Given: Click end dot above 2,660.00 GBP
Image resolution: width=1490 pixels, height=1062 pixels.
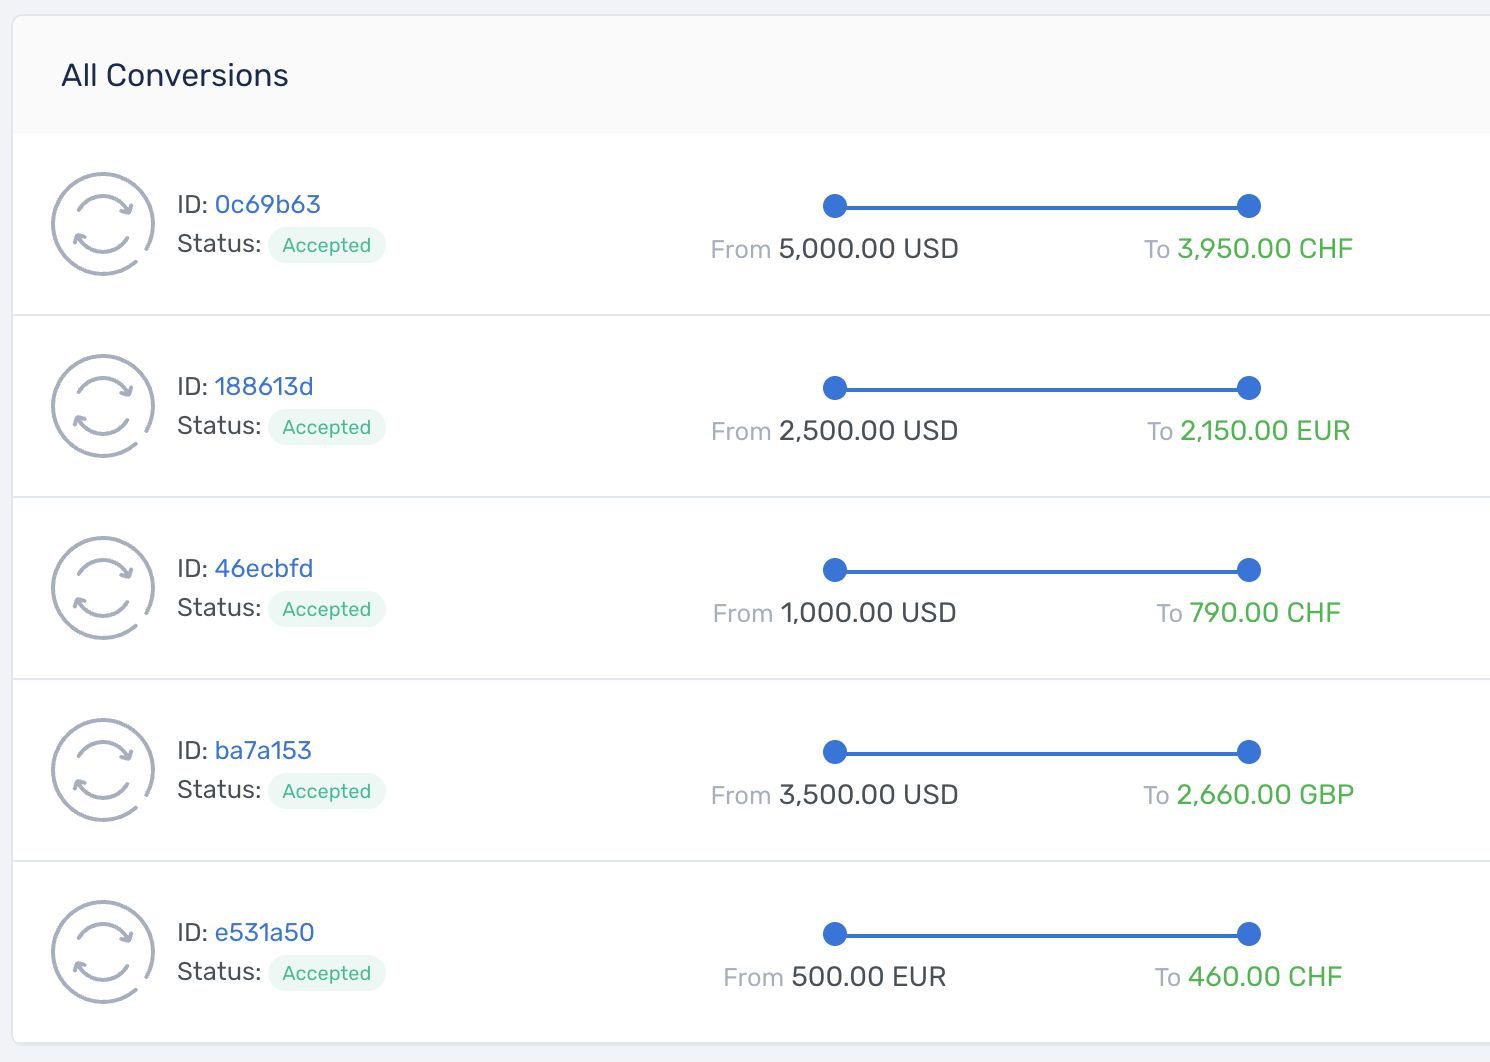Looking at the screenshot, I should click(1249, 752).
